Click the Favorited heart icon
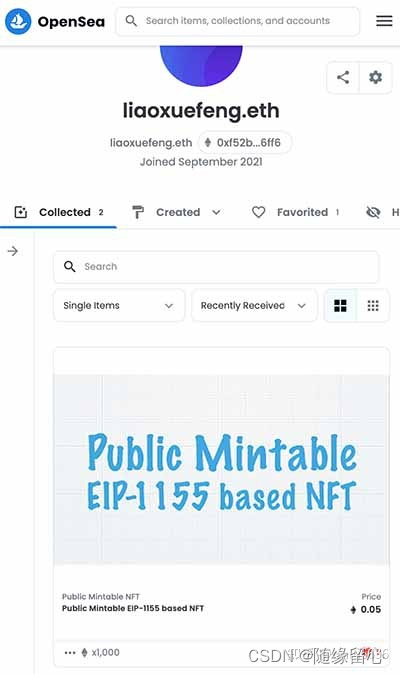 tap(258, 212)
